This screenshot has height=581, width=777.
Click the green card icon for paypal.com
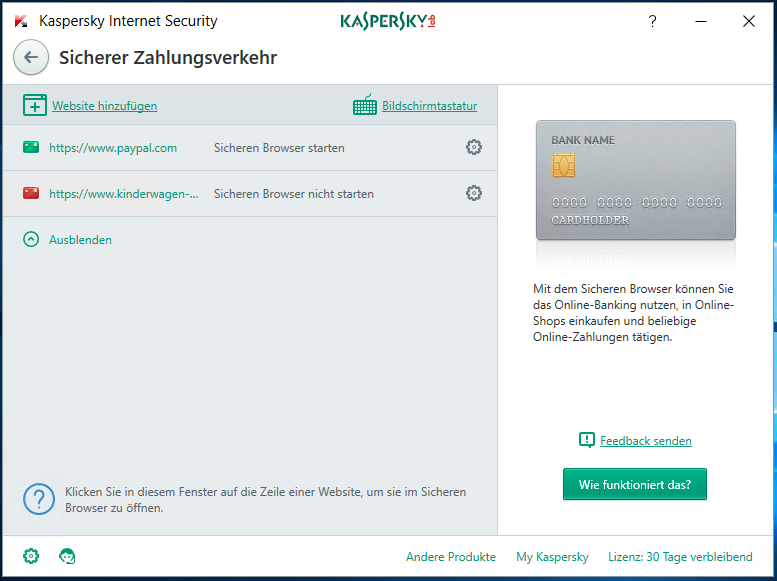[x=31, y=147]
